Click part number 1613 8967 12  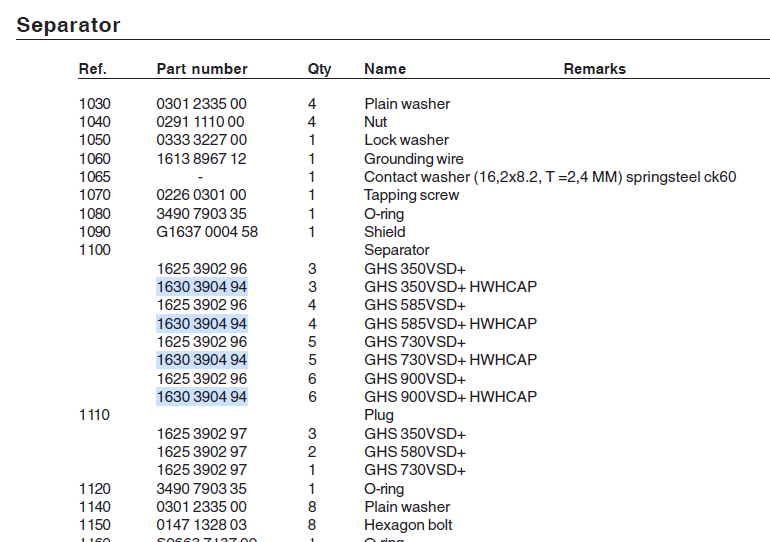click(201, 159)
